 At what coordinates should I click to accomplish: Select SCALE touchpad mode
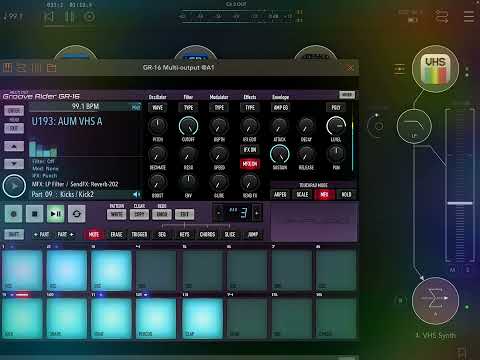302,195
